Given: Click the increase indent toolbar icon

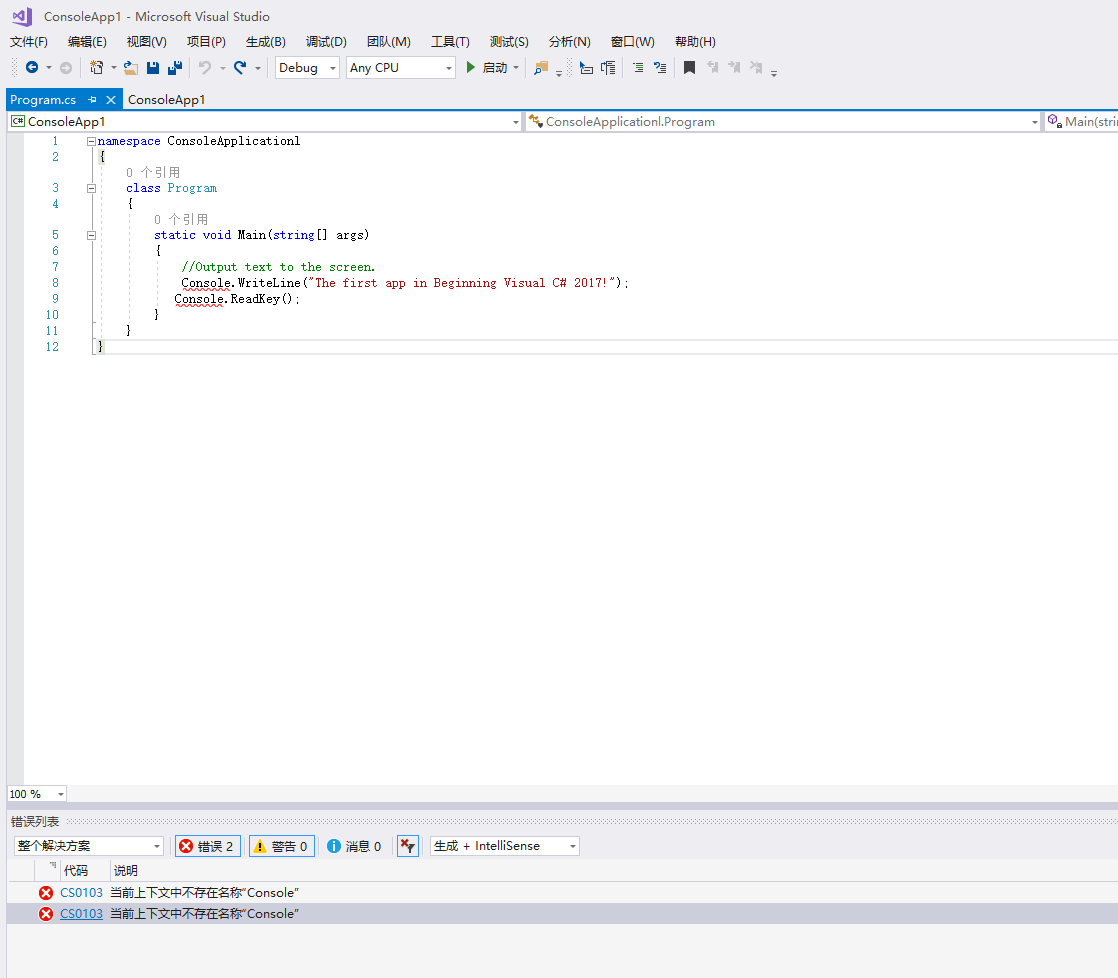Looking at the screenshot, I should (x=607, y=68).
